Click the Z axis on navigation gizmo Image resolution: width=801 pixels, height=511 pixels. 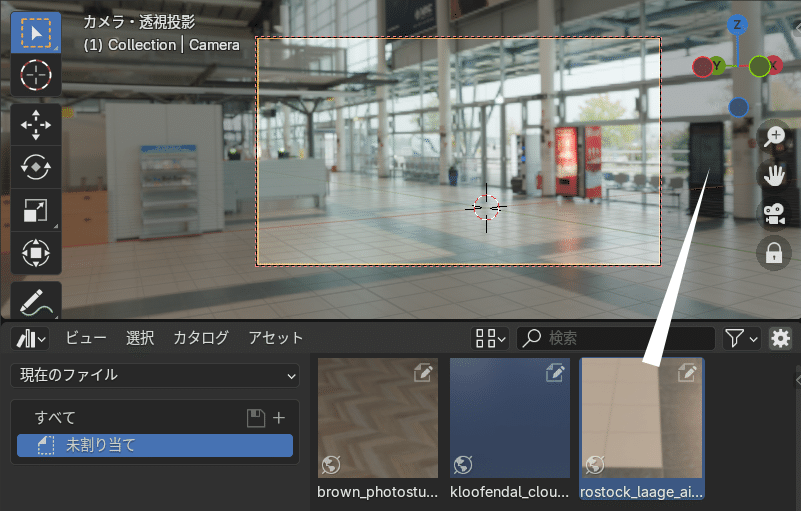coord(737,25)
